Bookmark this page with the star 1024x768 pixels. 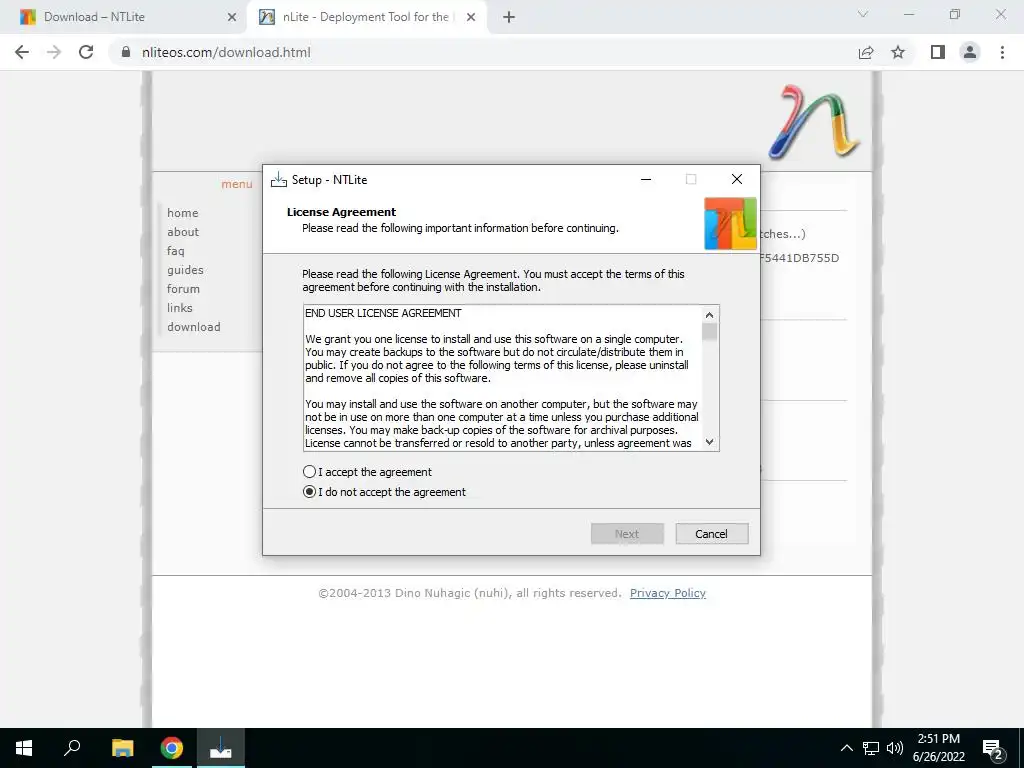898,52
